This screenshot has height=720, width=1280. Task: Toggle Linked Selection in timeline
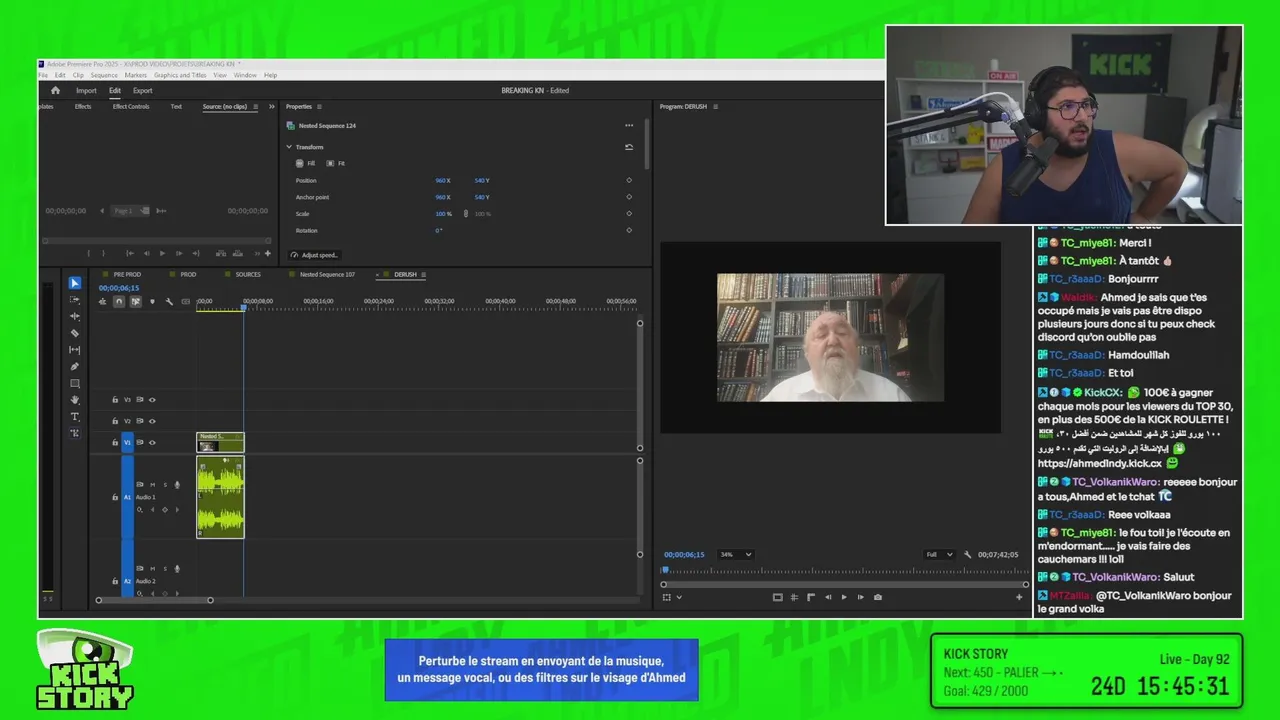135,301
